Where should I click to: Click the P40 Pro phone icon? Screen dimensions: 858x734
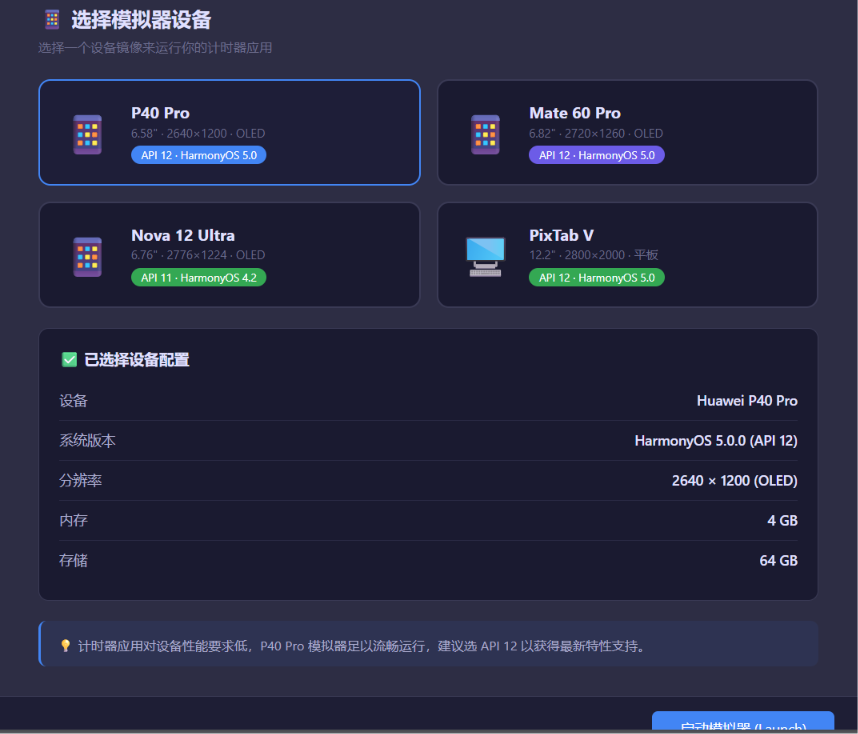tap(88, 135)
